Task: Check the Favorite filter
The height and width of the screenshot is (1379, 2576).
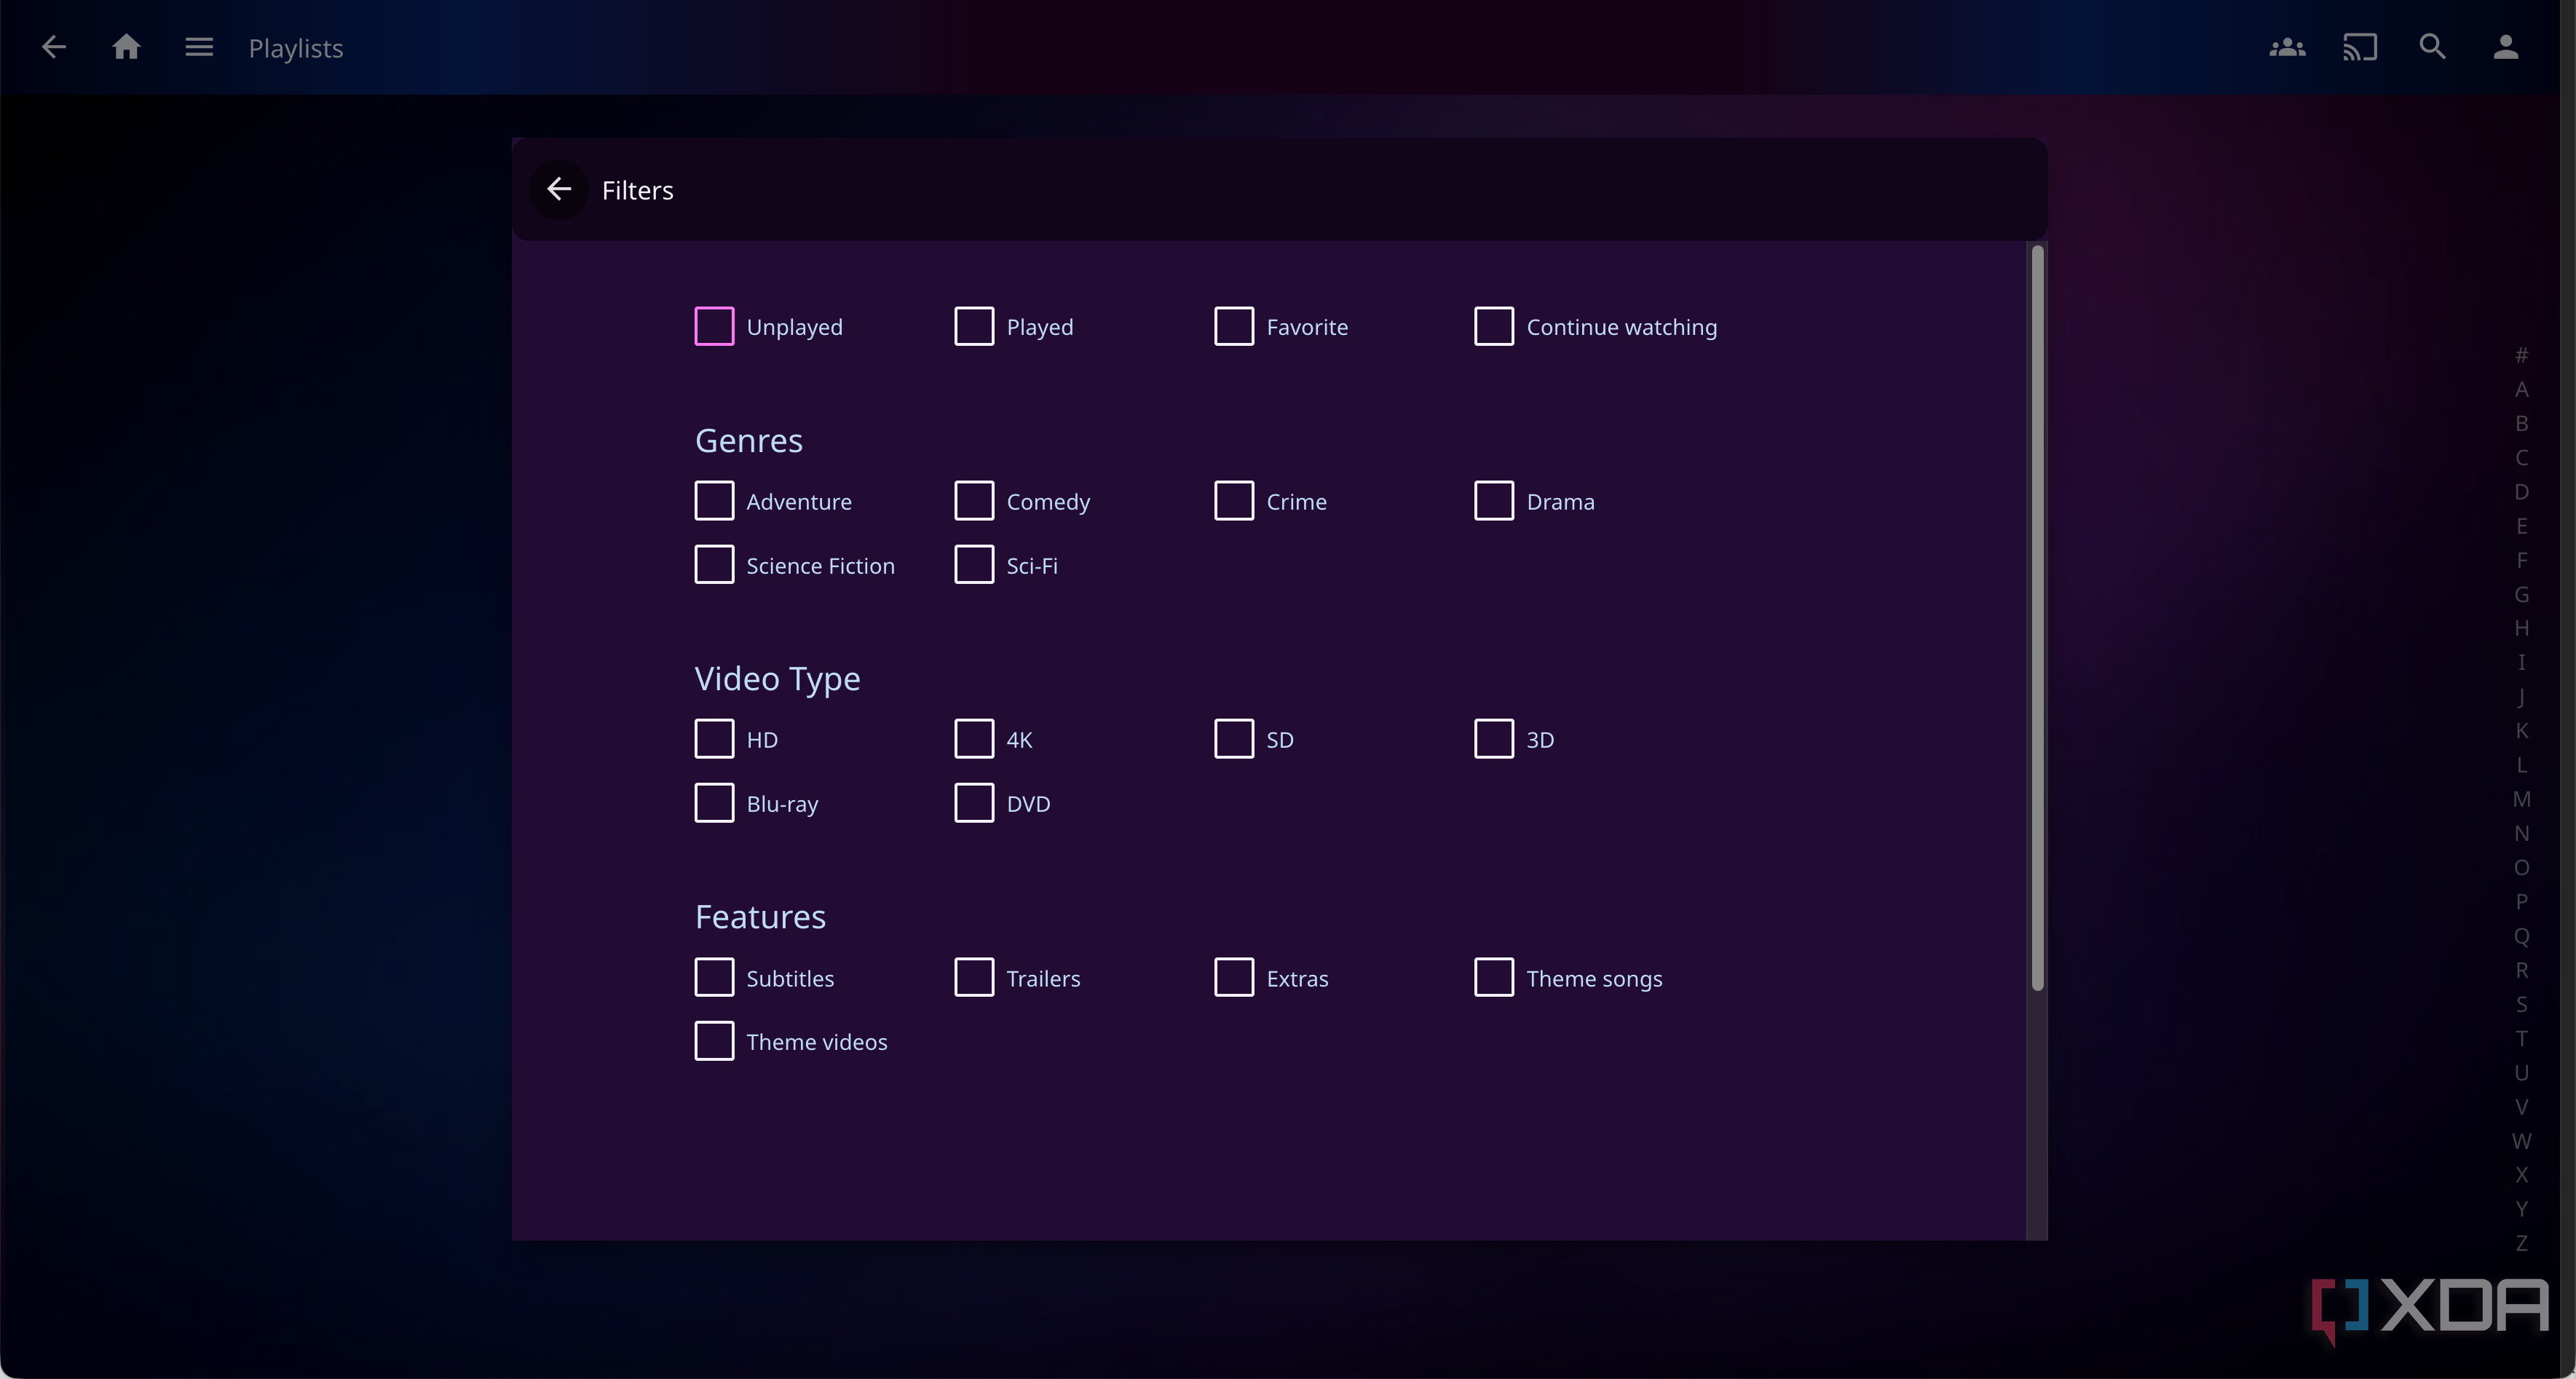Action: point(1234,326)
